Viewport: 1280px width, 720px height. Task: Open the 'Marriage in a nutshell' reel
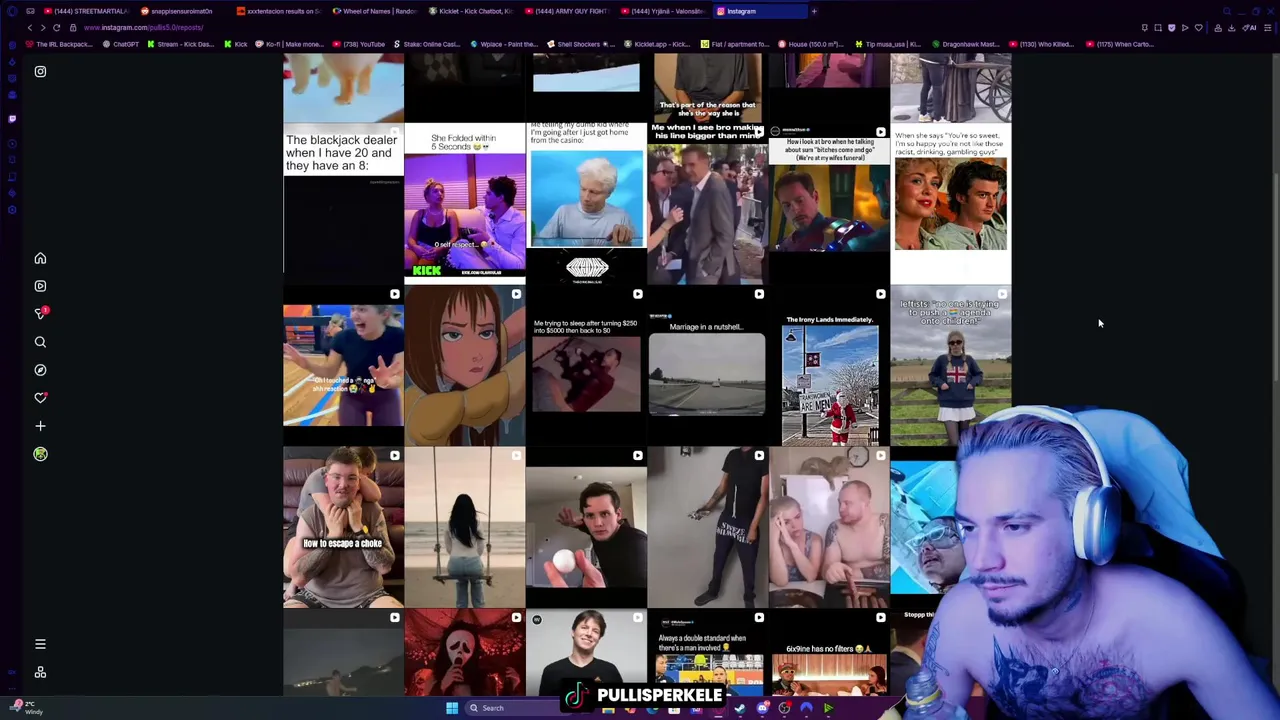pos(707,366)
